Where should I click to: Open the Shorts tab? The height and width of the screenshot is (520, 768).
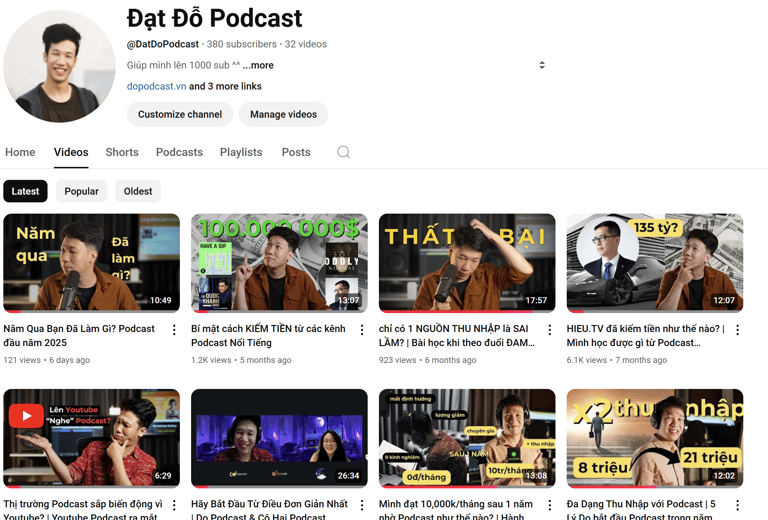coord(122,152)
